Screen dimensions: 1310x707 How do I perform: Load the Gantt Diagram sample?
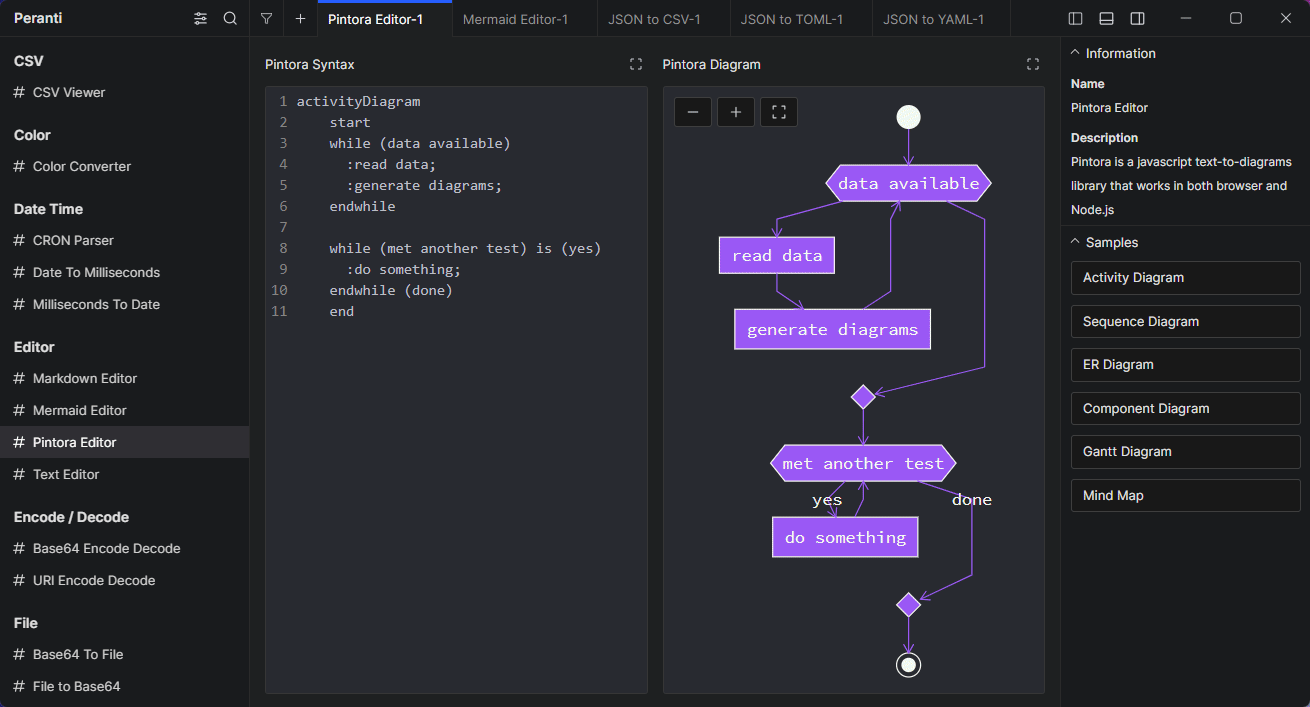coord(1185,452)
